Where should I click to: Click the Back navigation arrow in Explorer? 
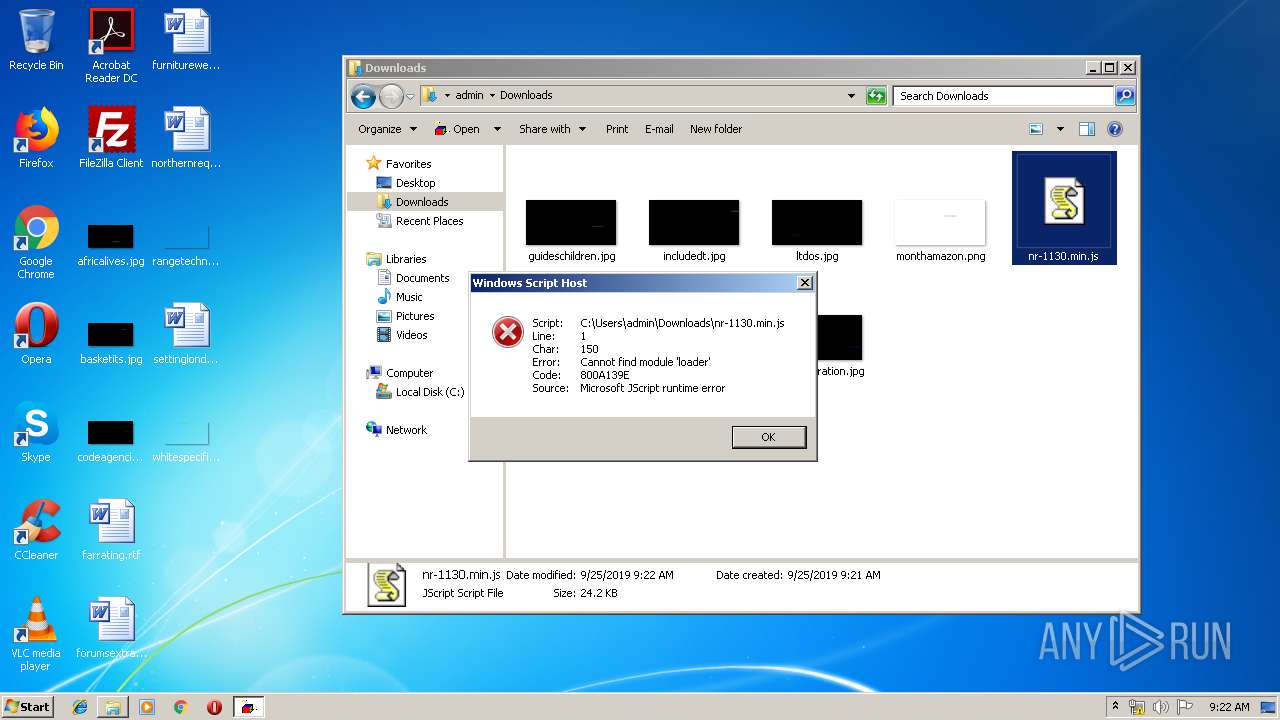click(363, 96)
